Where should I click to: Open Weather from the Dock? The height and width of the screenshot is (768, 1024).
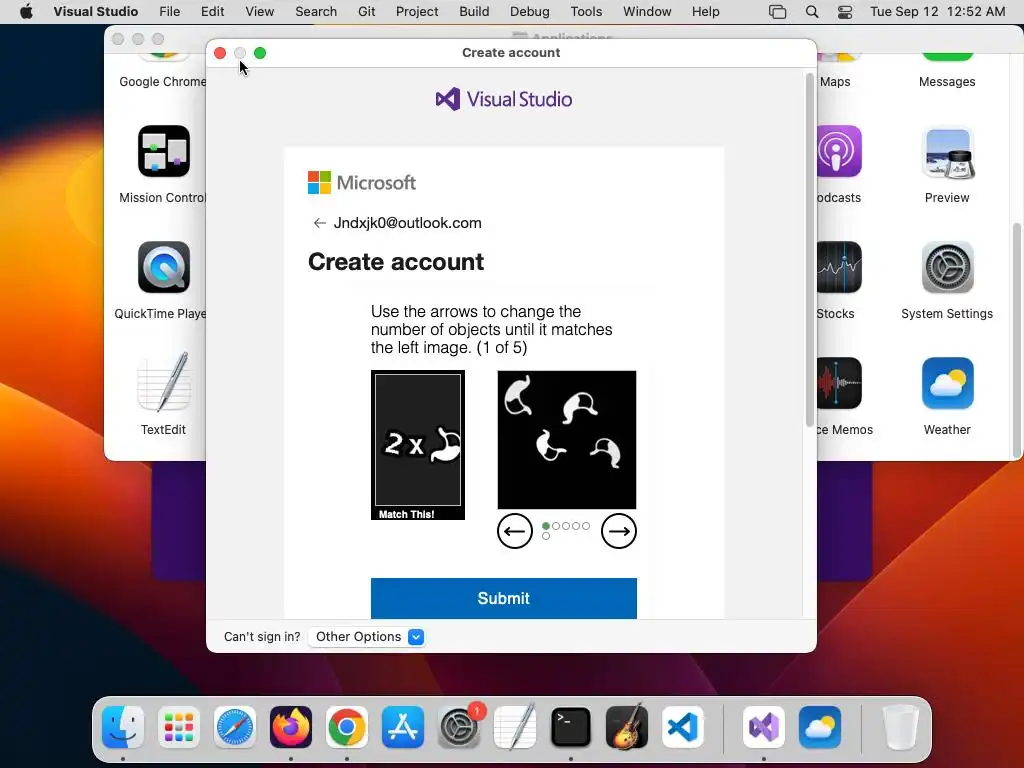[x=820, y=727]
